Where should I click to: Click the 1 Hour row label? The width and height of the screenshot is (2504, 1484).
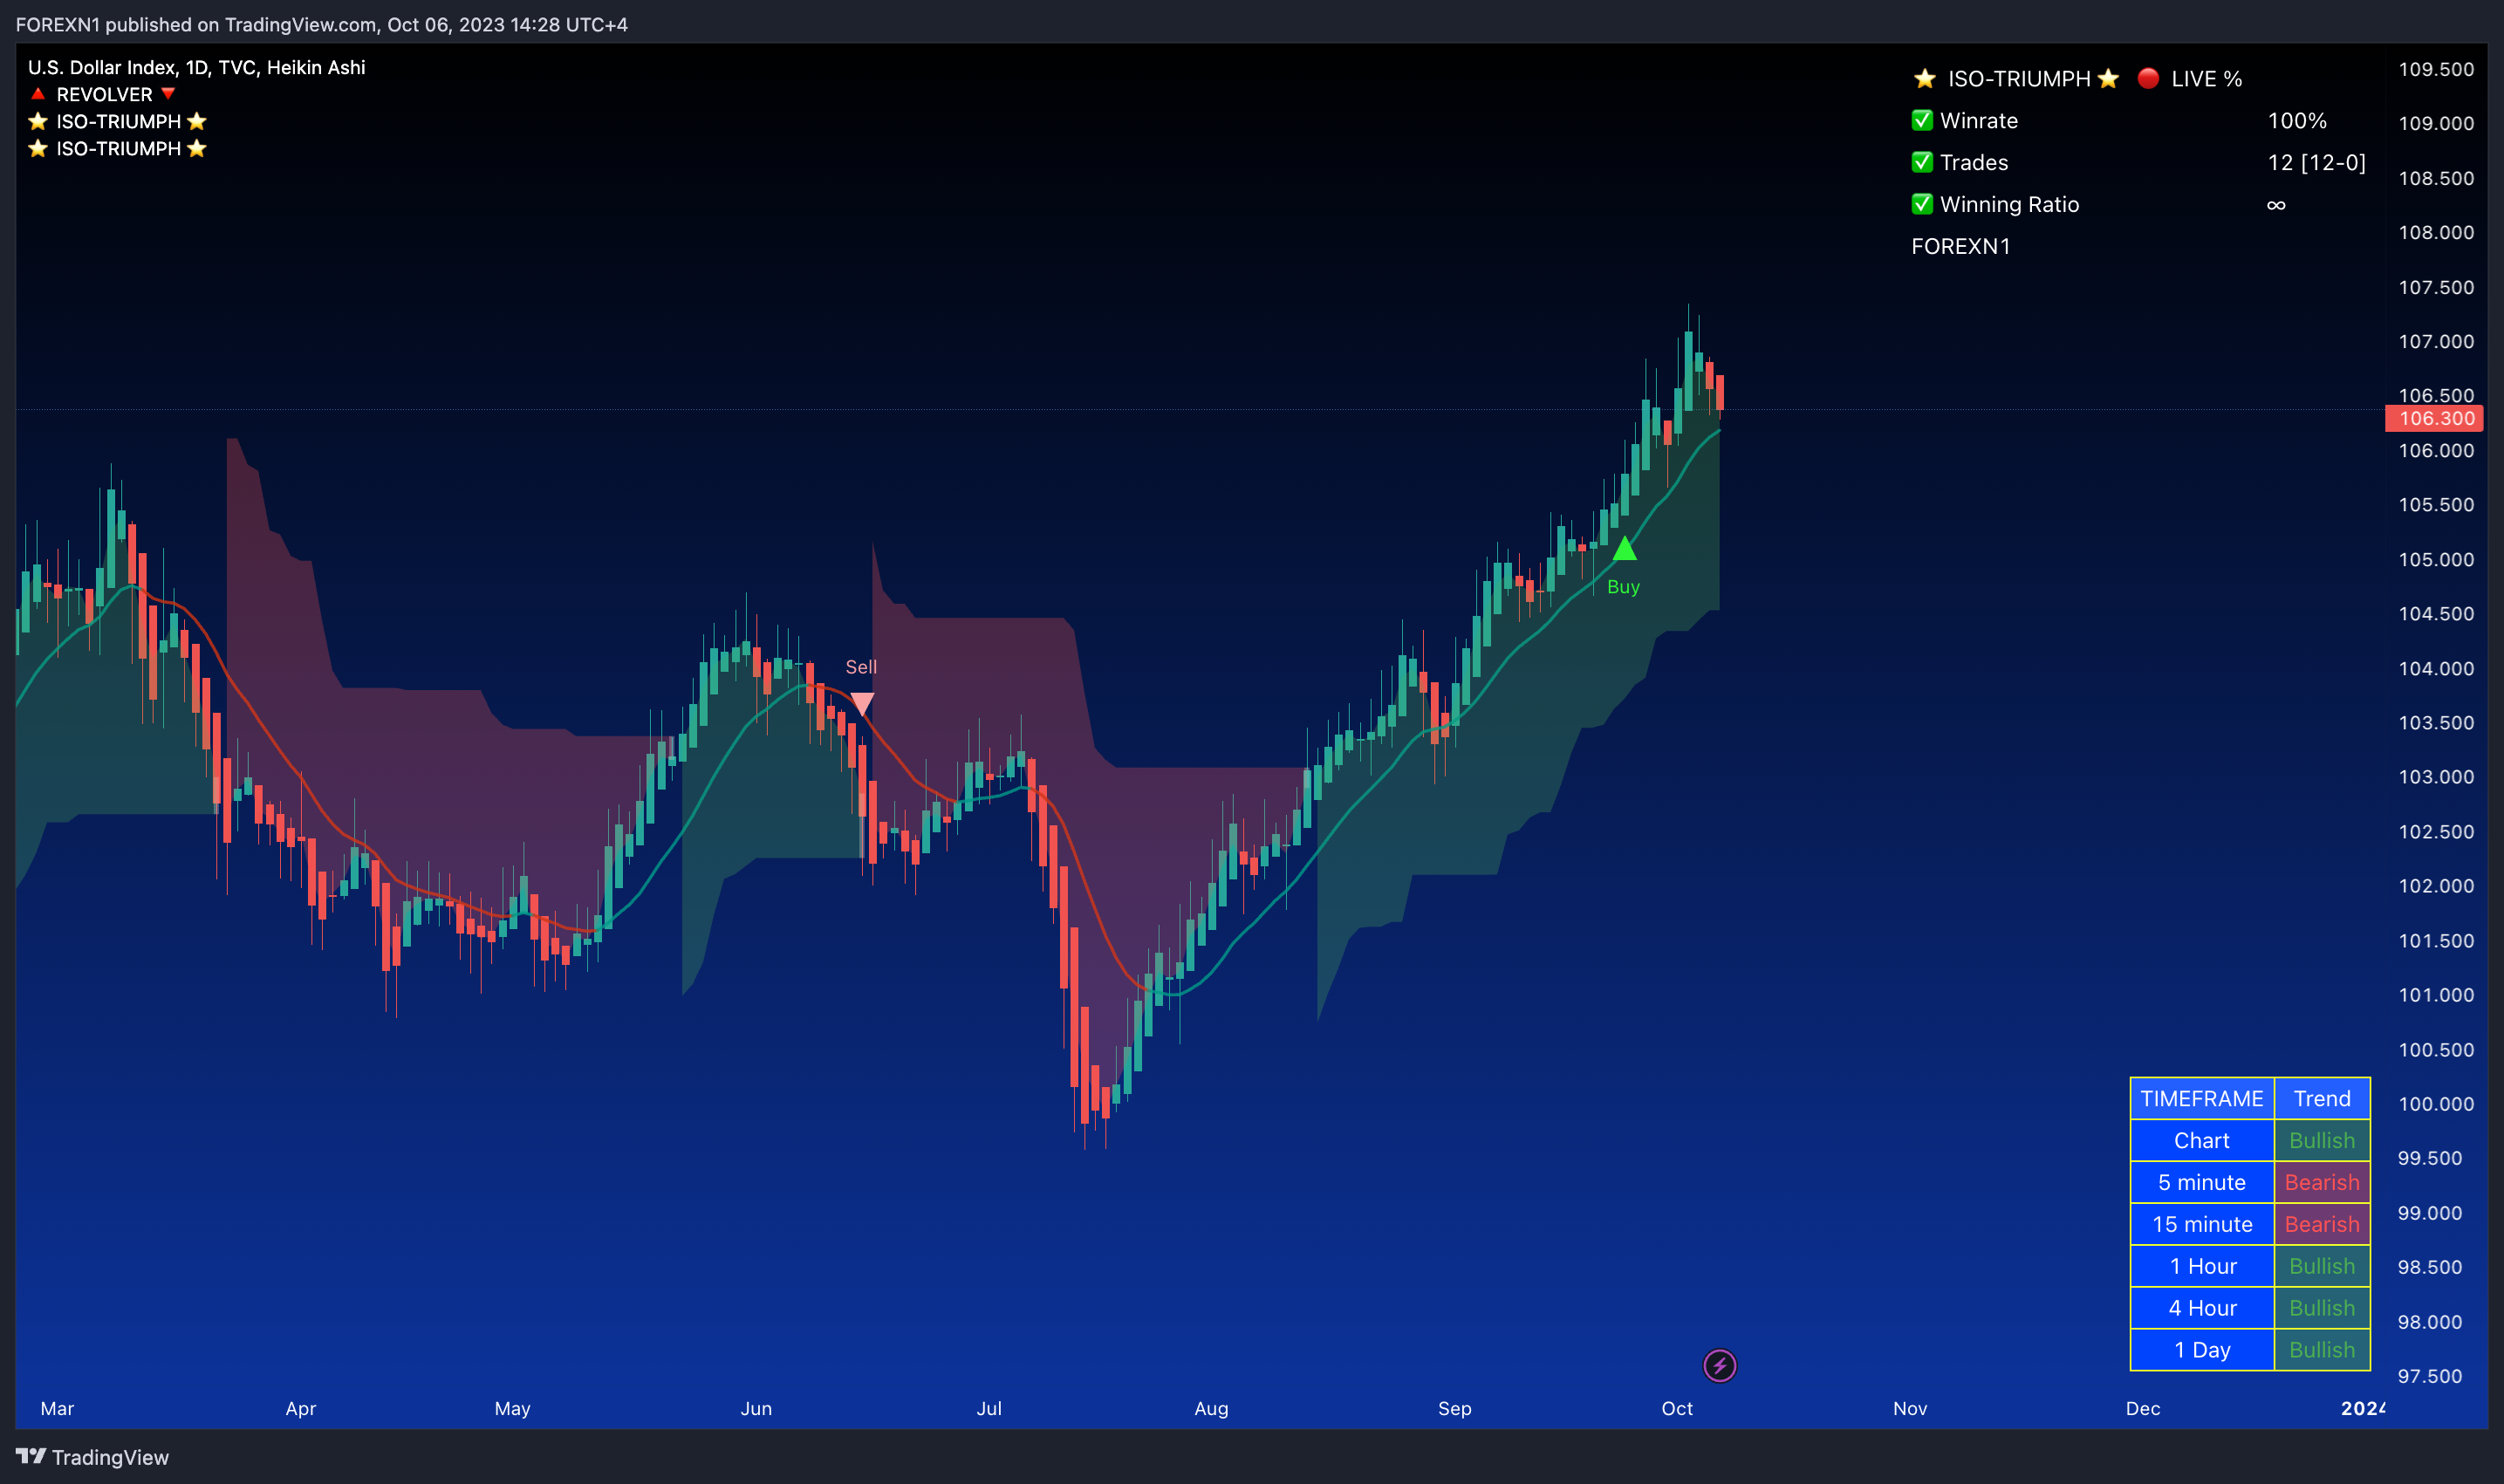point(2202,1266)
